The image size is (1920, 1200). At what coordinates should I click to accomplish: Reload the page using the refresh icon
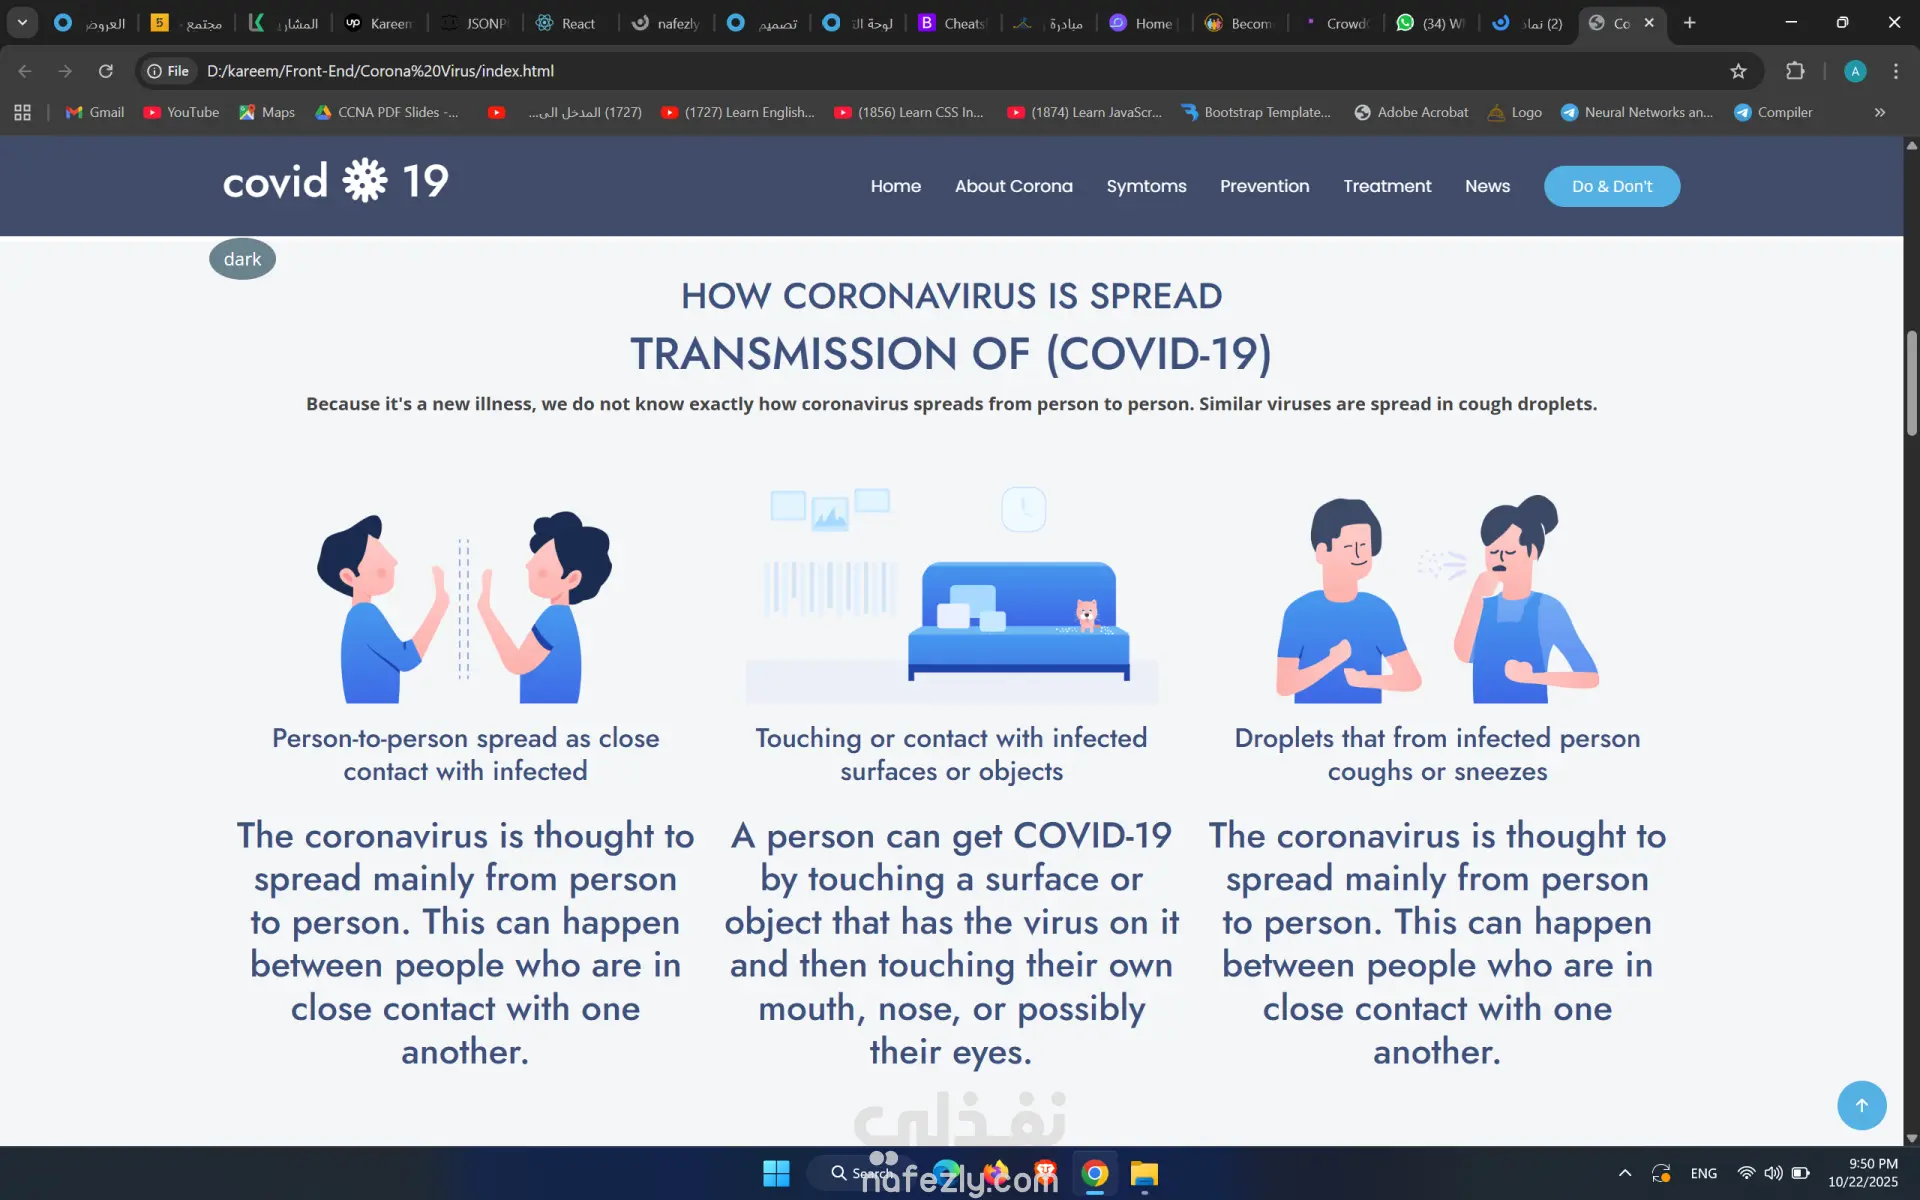pyautogui.click(x=105, y=71)
